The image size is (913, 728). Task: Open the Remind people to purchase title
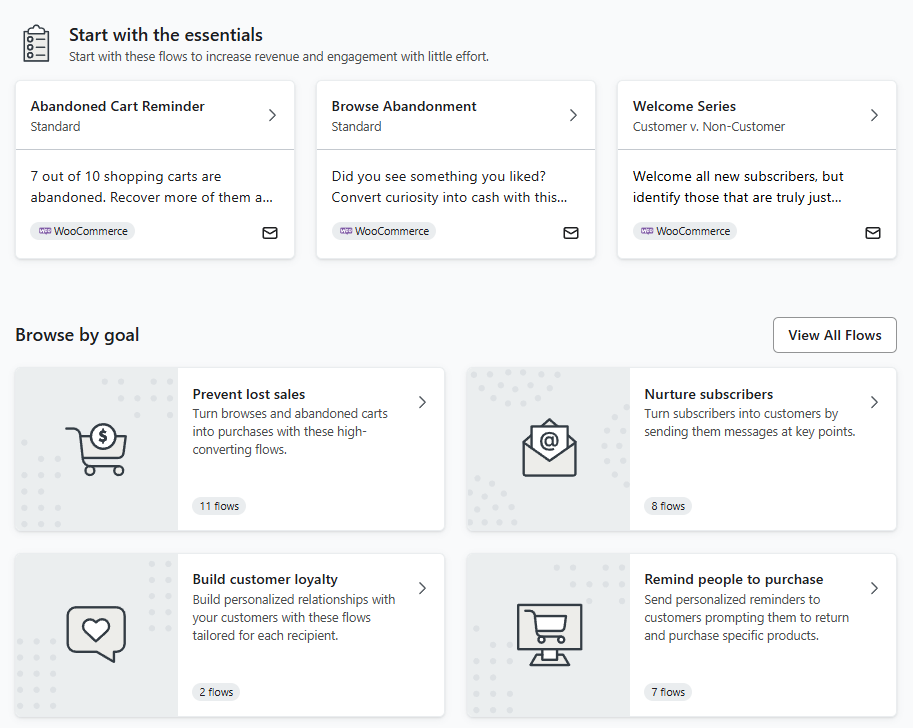734,579
